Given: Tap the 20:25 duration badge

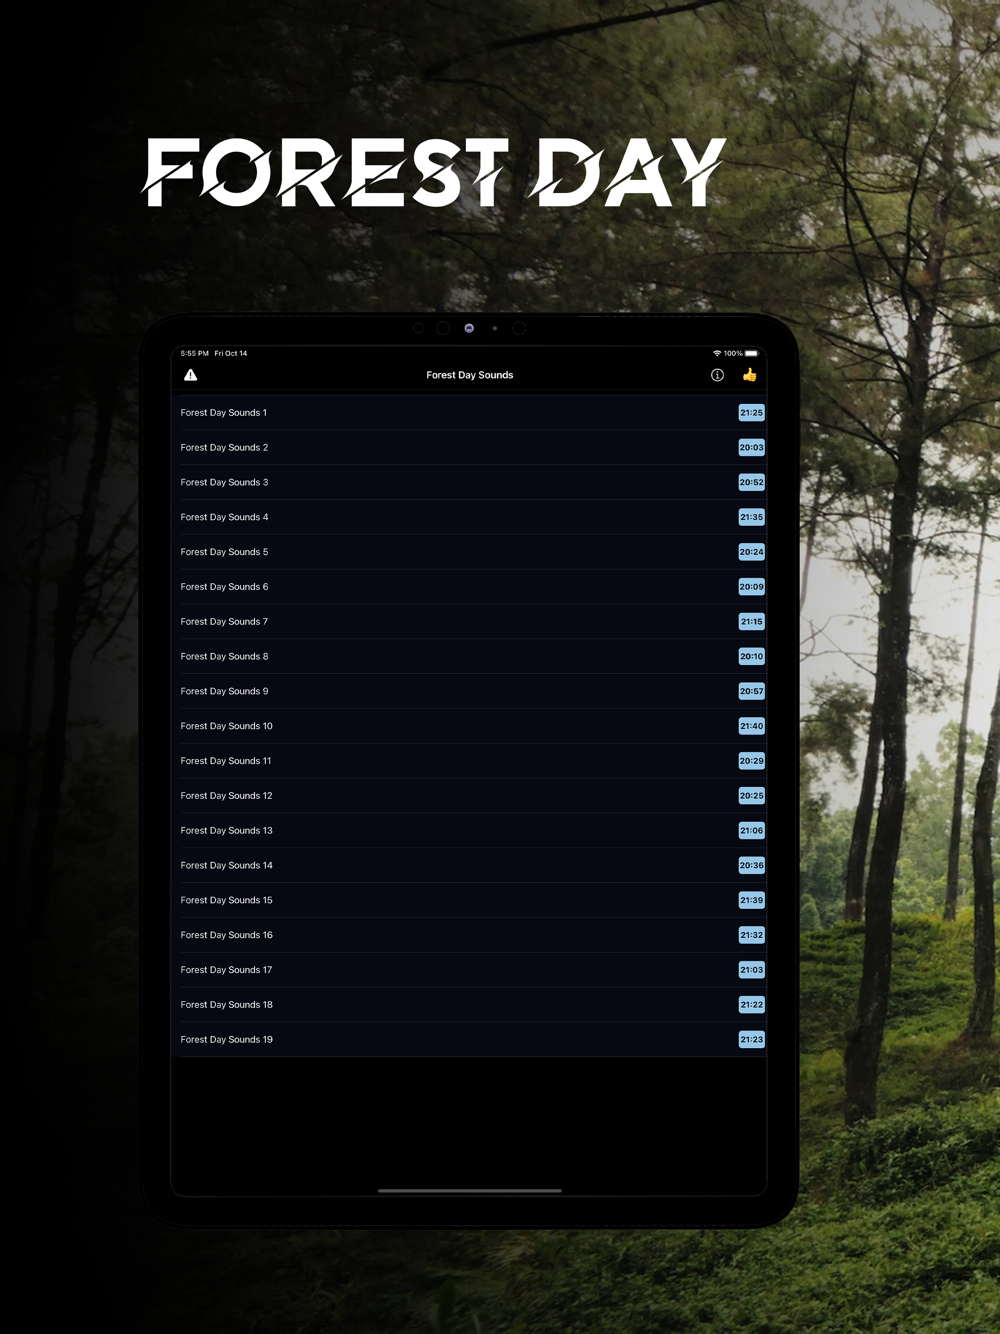Looking at the screenshot, I should (751, 796).
